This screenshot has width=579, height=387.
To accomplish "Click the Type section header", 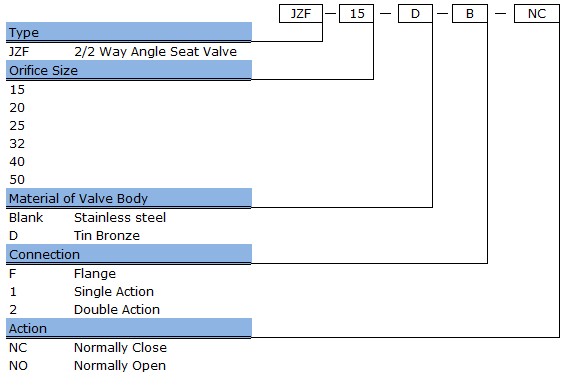I will point(129,32).
